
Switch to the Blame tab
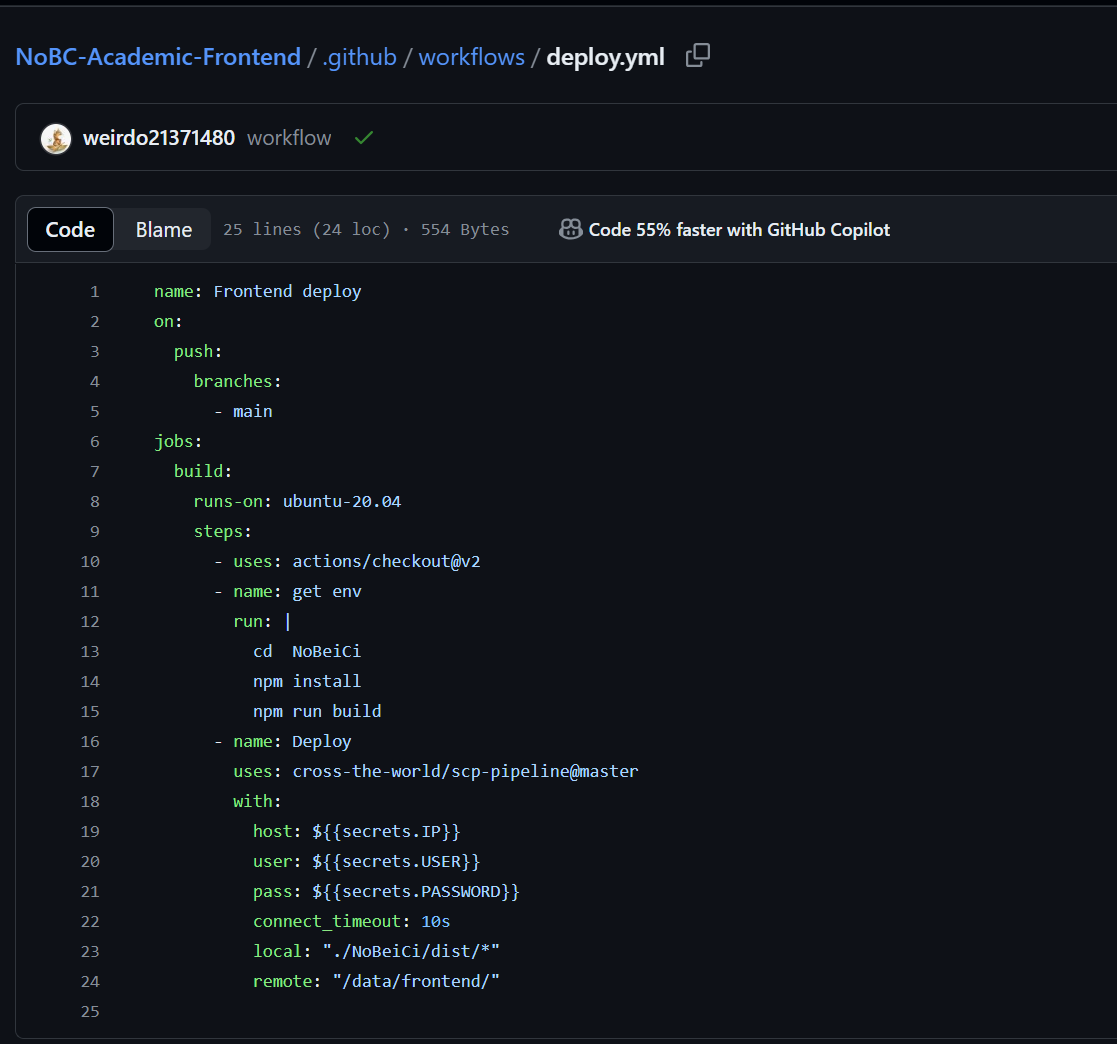coord(163,230)
